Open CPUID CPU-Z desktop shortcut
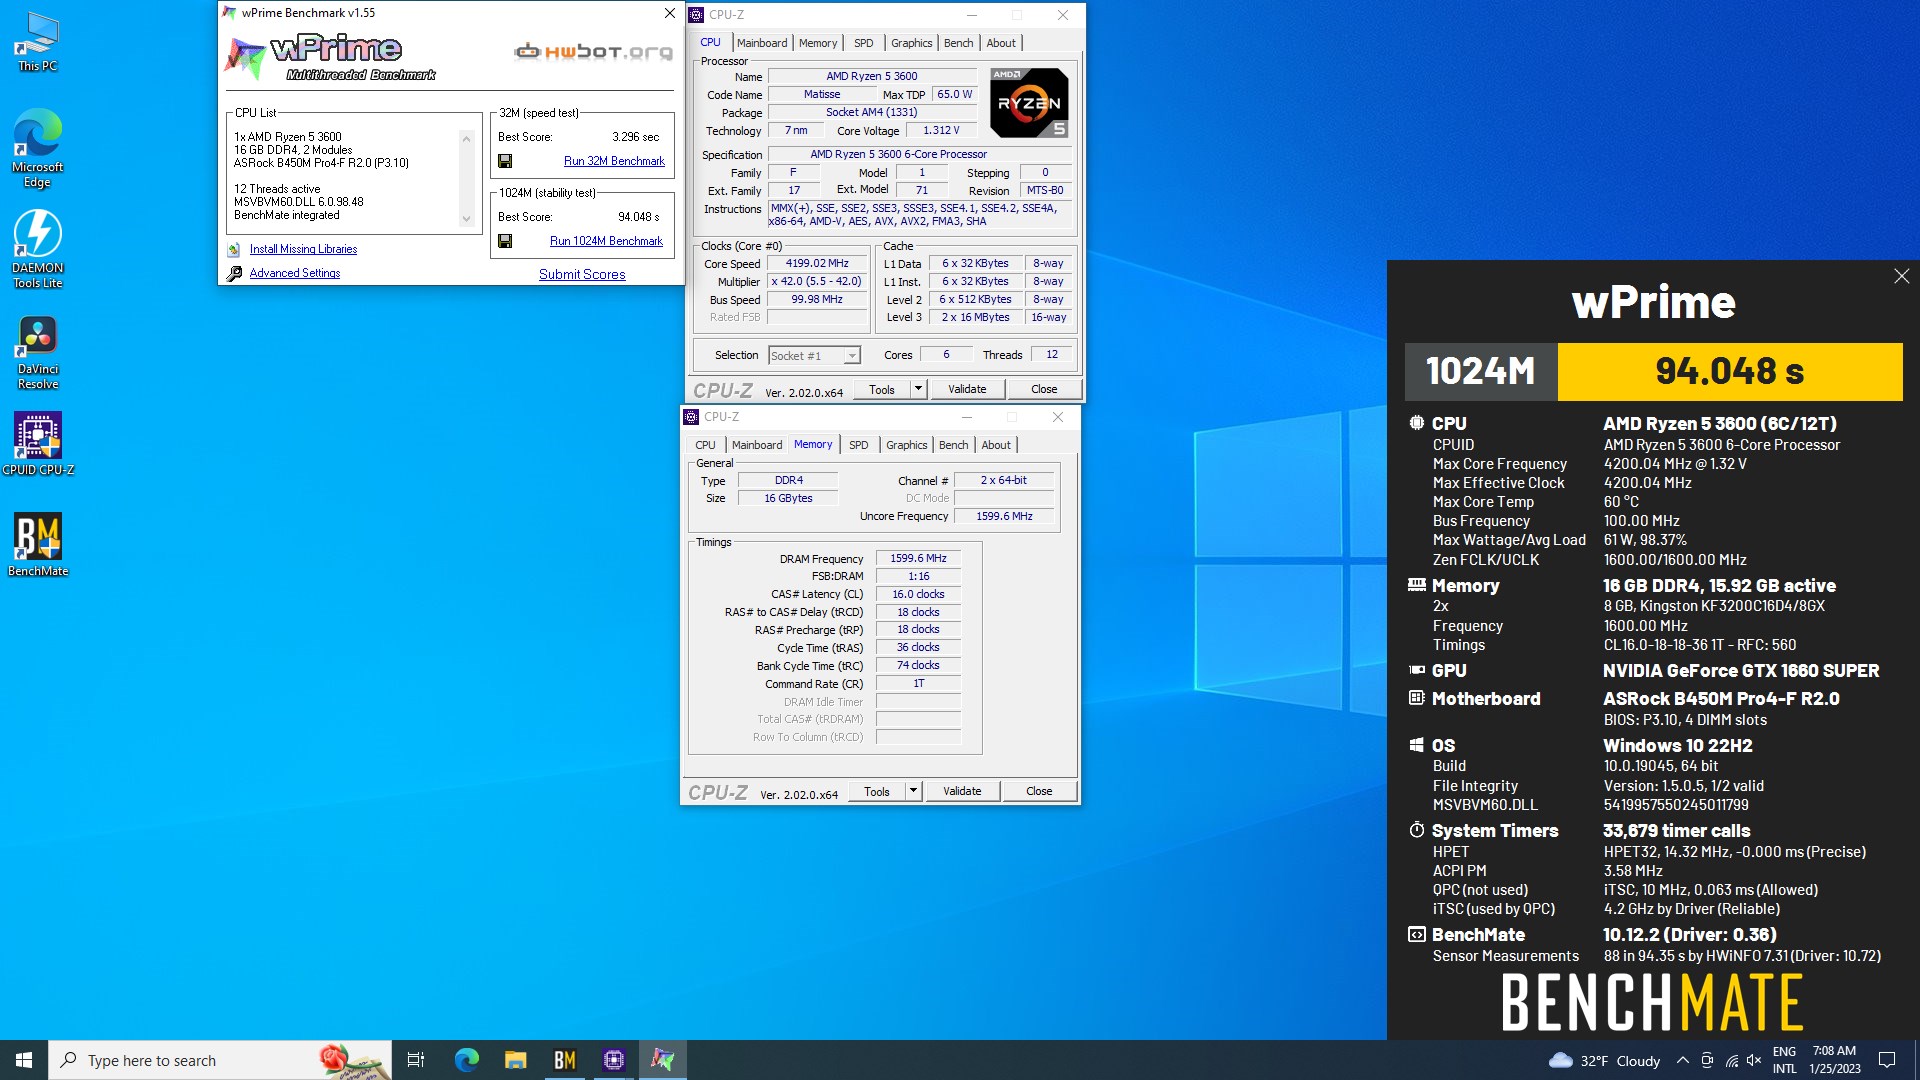 tap(37, 443)
